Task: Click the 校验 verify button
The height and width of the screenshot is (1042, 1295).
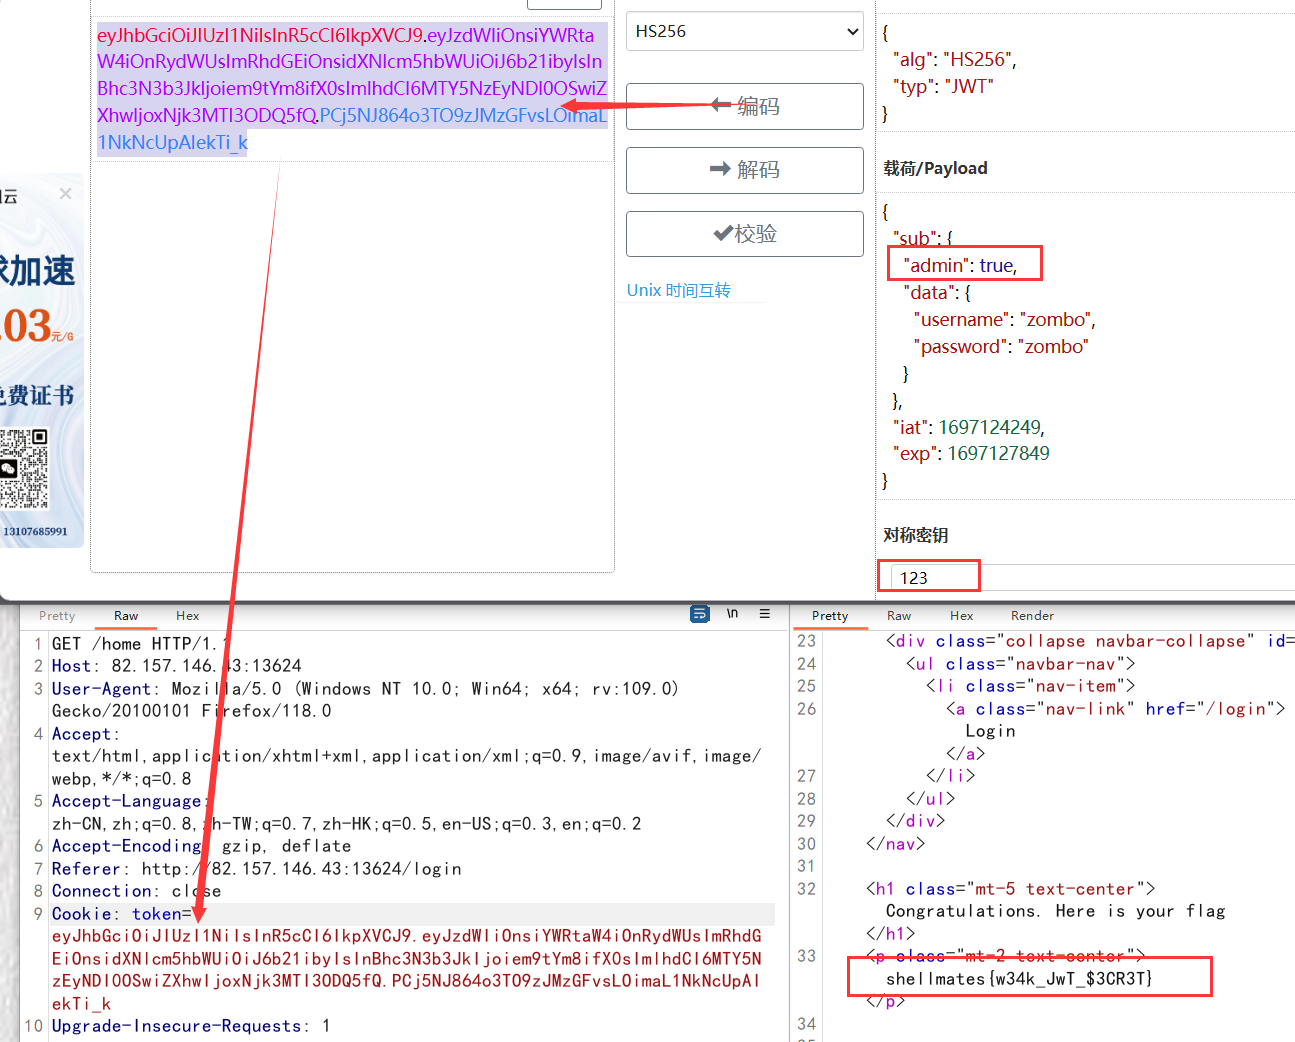Action: (745, 234)
